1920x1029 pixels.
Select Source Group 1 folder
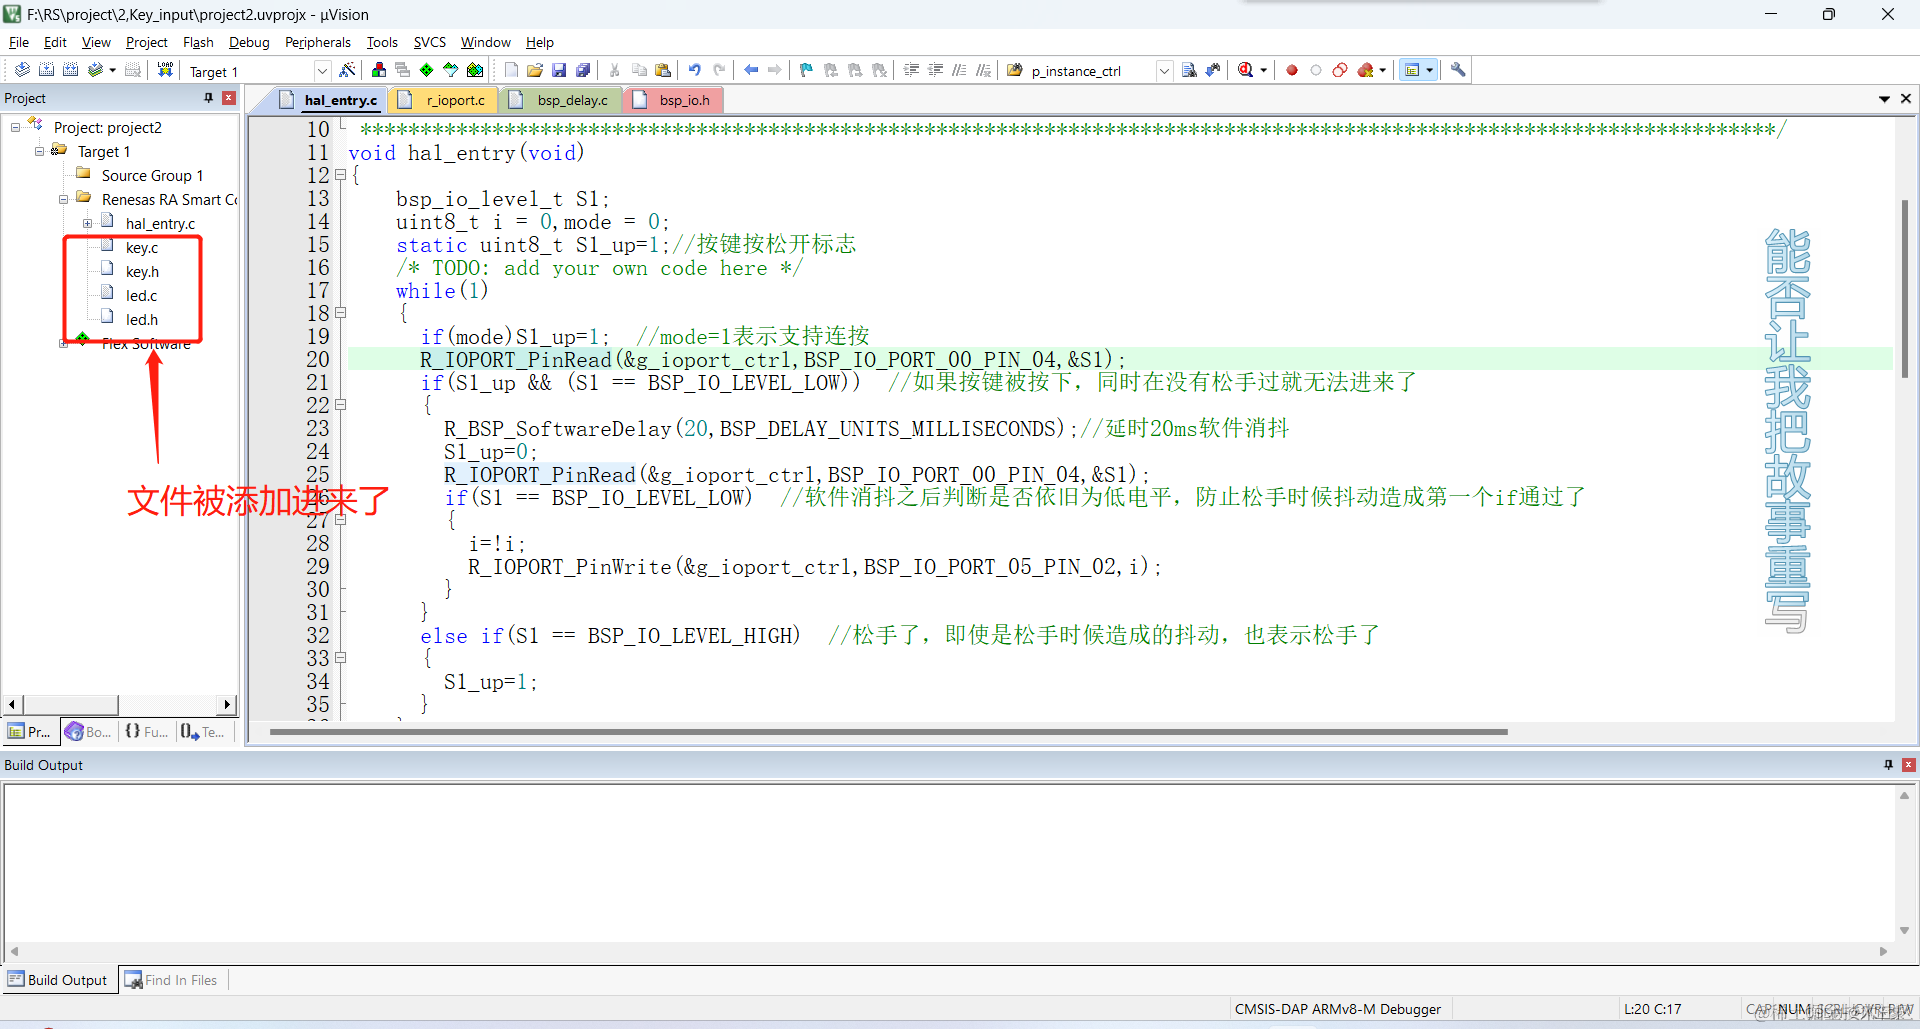coord(152,176)
